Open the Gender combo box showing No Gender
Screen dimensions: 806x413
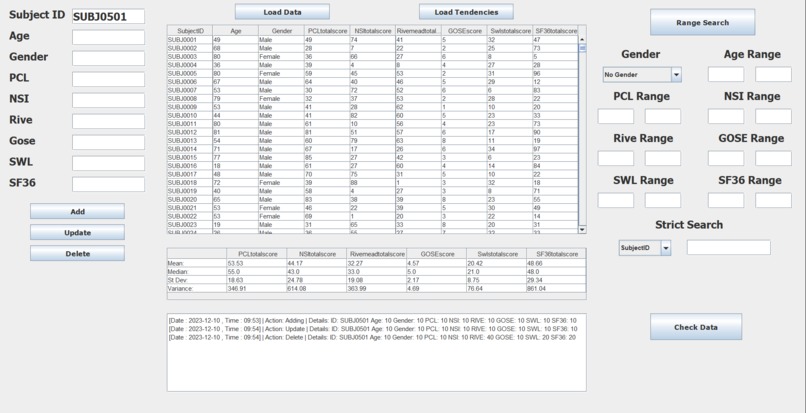(x=642, y=75)
